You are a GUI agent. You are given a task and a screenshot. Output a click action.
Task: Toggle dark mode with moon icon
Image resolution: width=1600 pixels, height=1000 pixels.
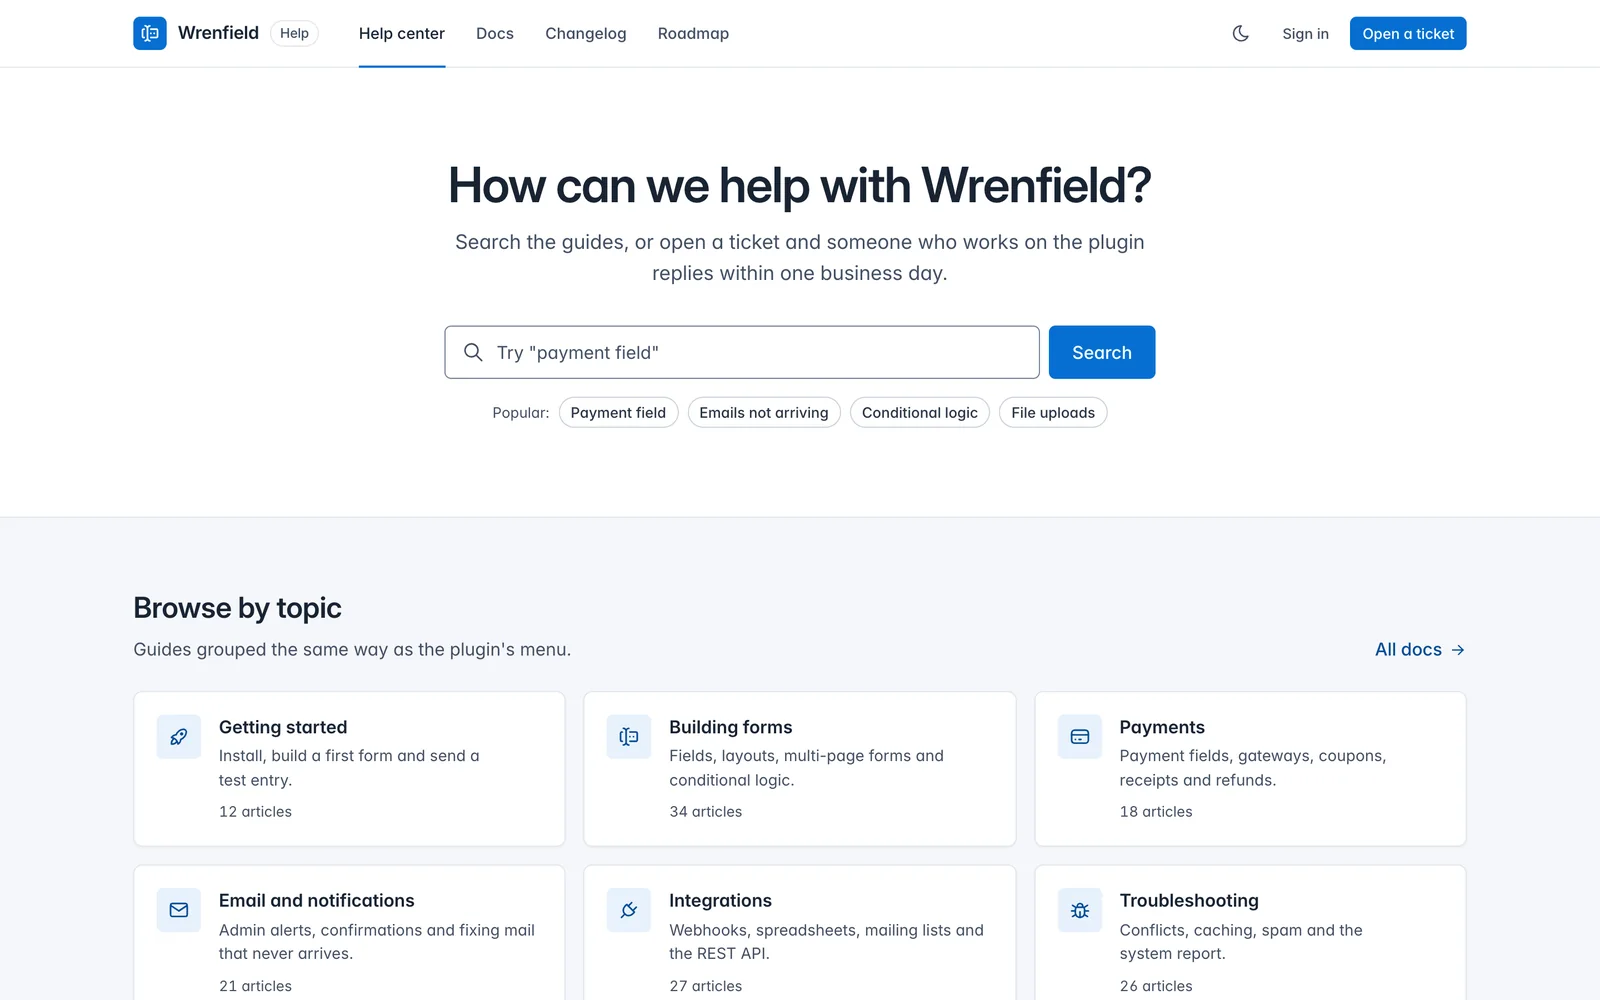(x=1240, y=33)
